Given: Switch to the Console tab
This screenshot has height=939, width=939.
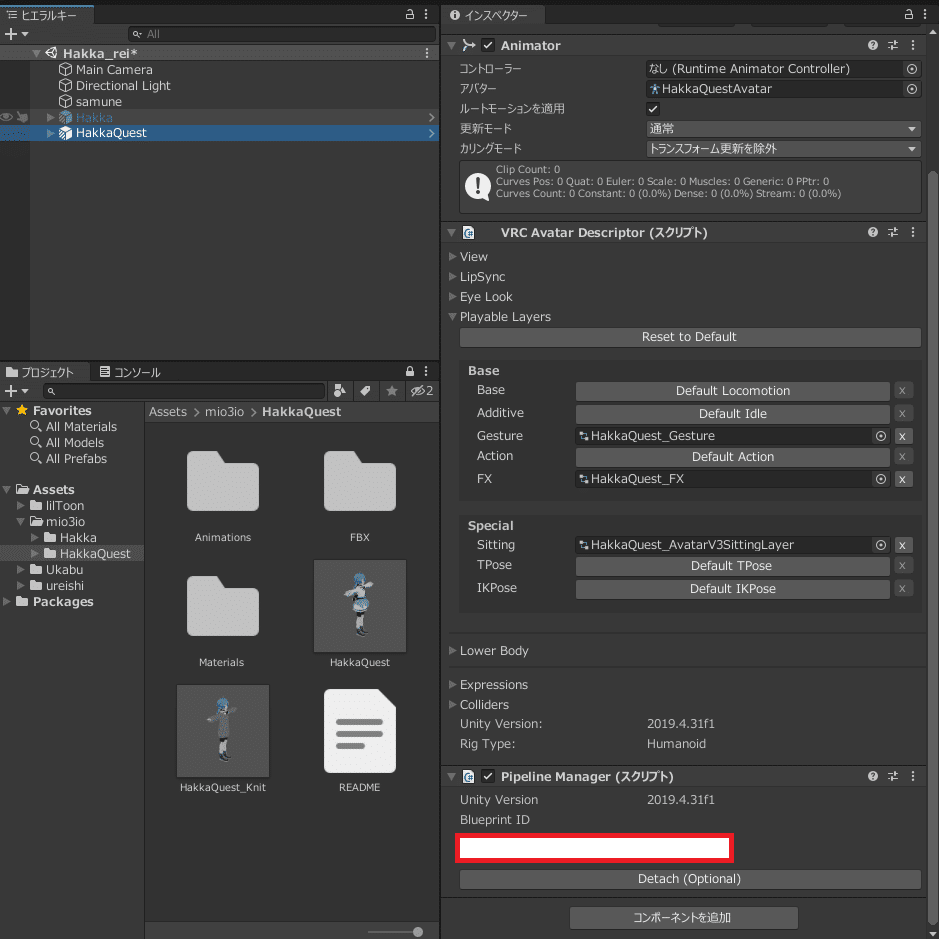Looking at the screenshot, I should [130, 372].
